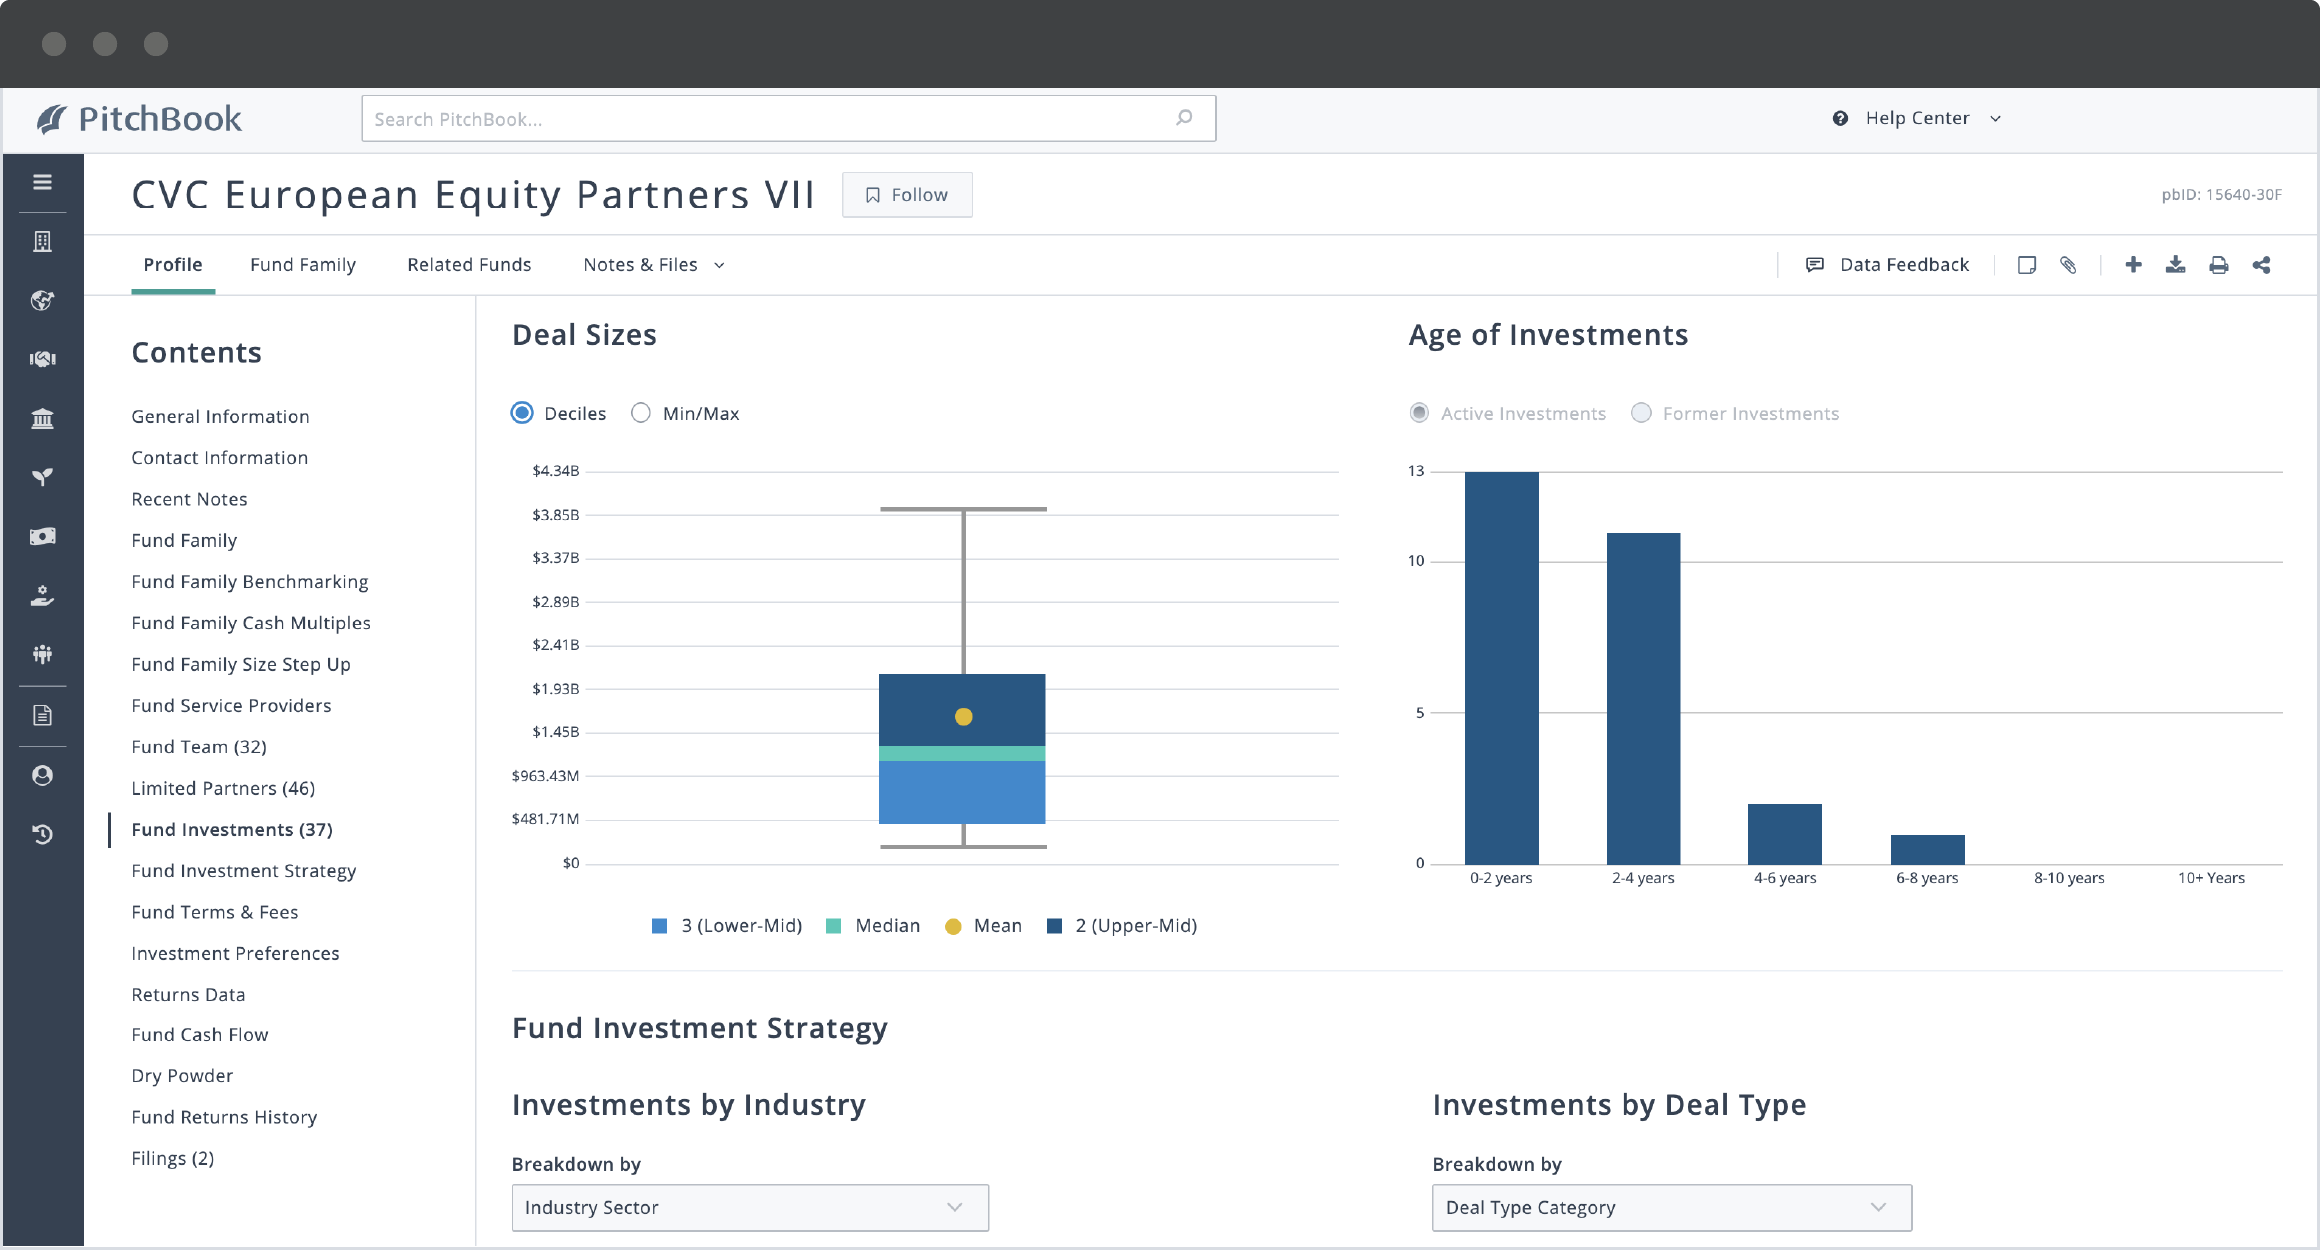The image size is (2320, 1250).
Task: Open the user account icon in sidebar
Action: [42, 775]
